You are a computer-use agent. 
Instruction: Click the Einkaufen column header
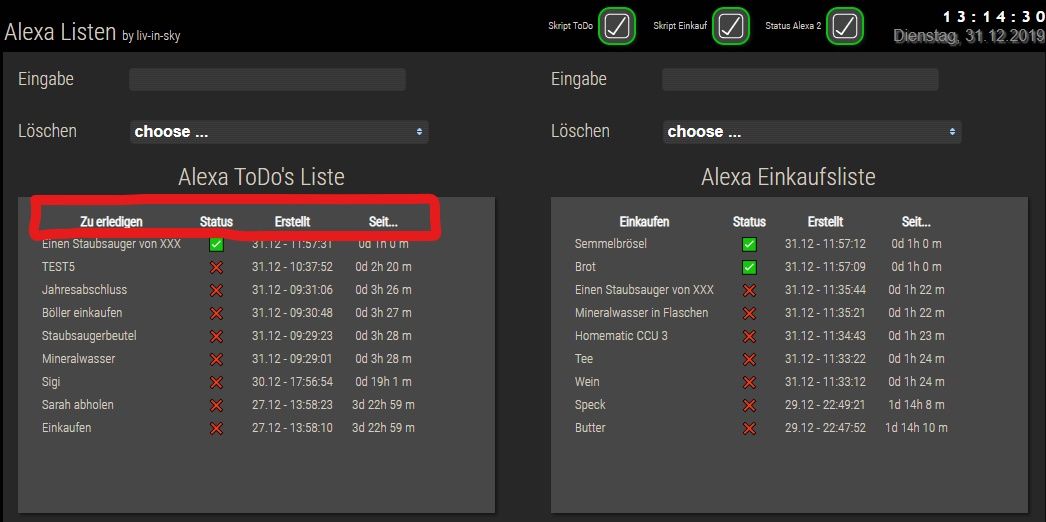click(x=644, y=221)
